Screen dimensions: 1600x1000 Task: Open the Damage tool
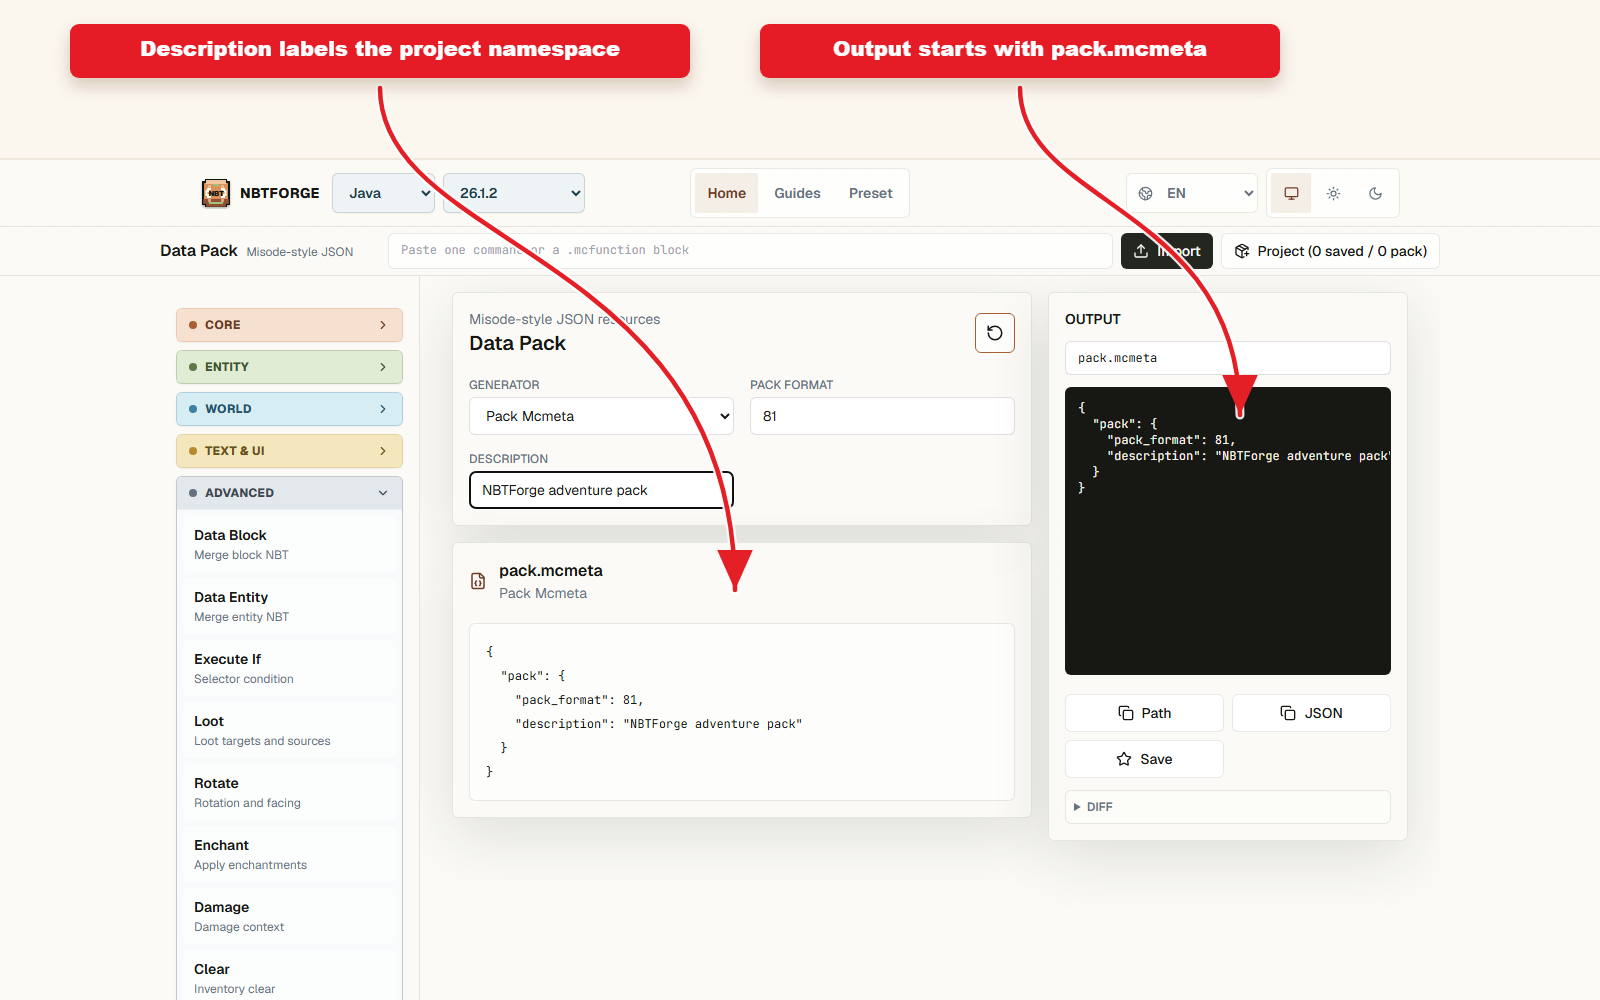(x=289, y=916)
